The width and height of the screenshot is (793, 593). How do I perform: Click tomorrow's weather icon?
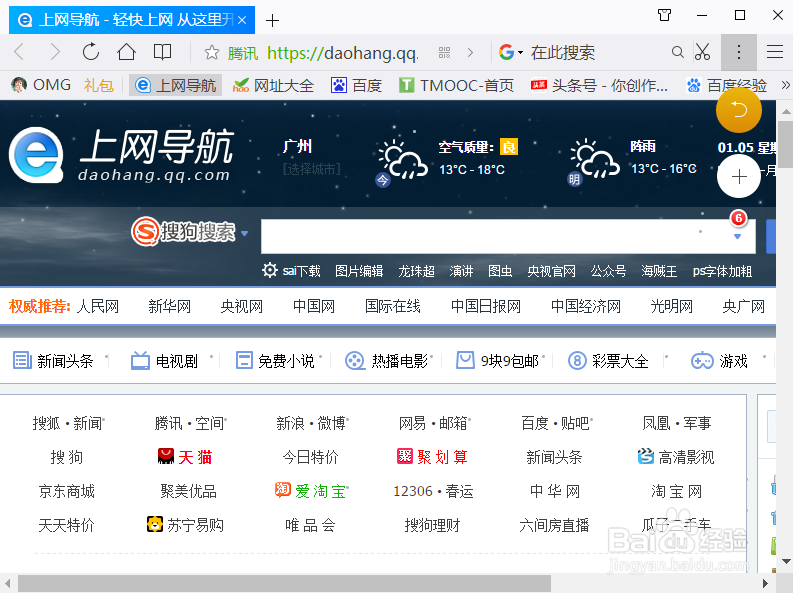(593, 161)
